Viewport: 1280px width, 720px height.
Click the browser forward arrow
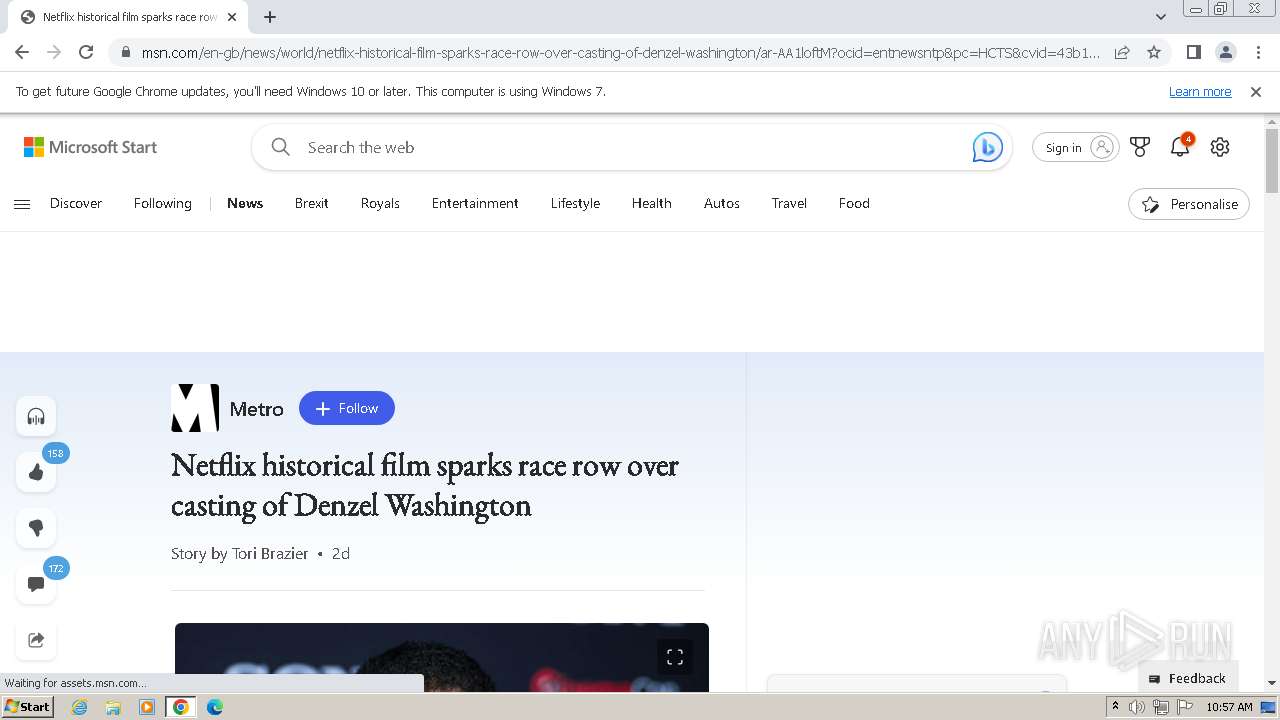[x=54, y=52]
